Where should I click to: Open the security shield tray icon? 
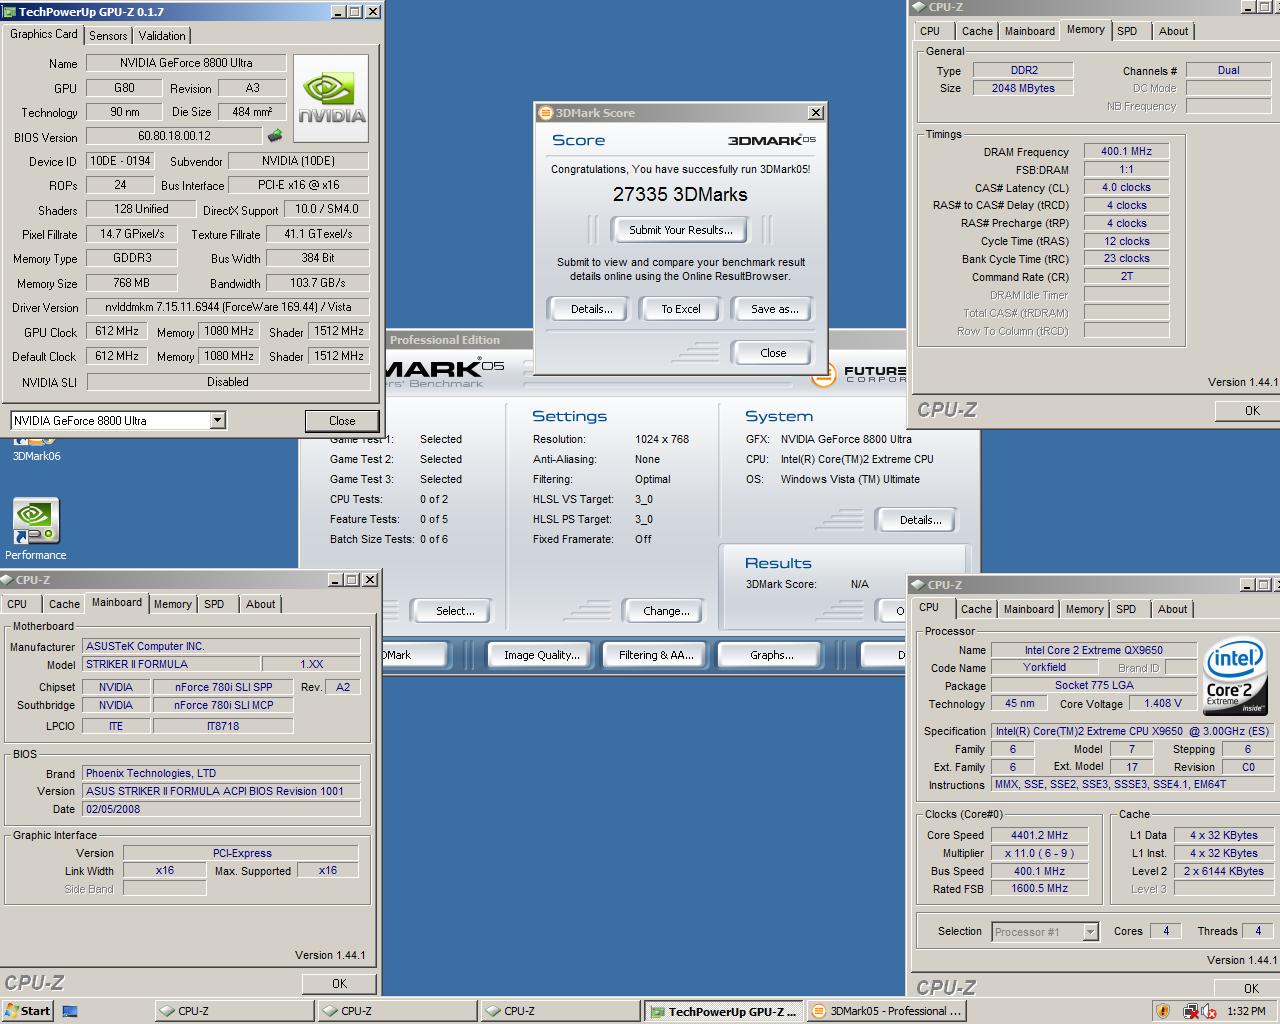click(x=1163, y=1011)
